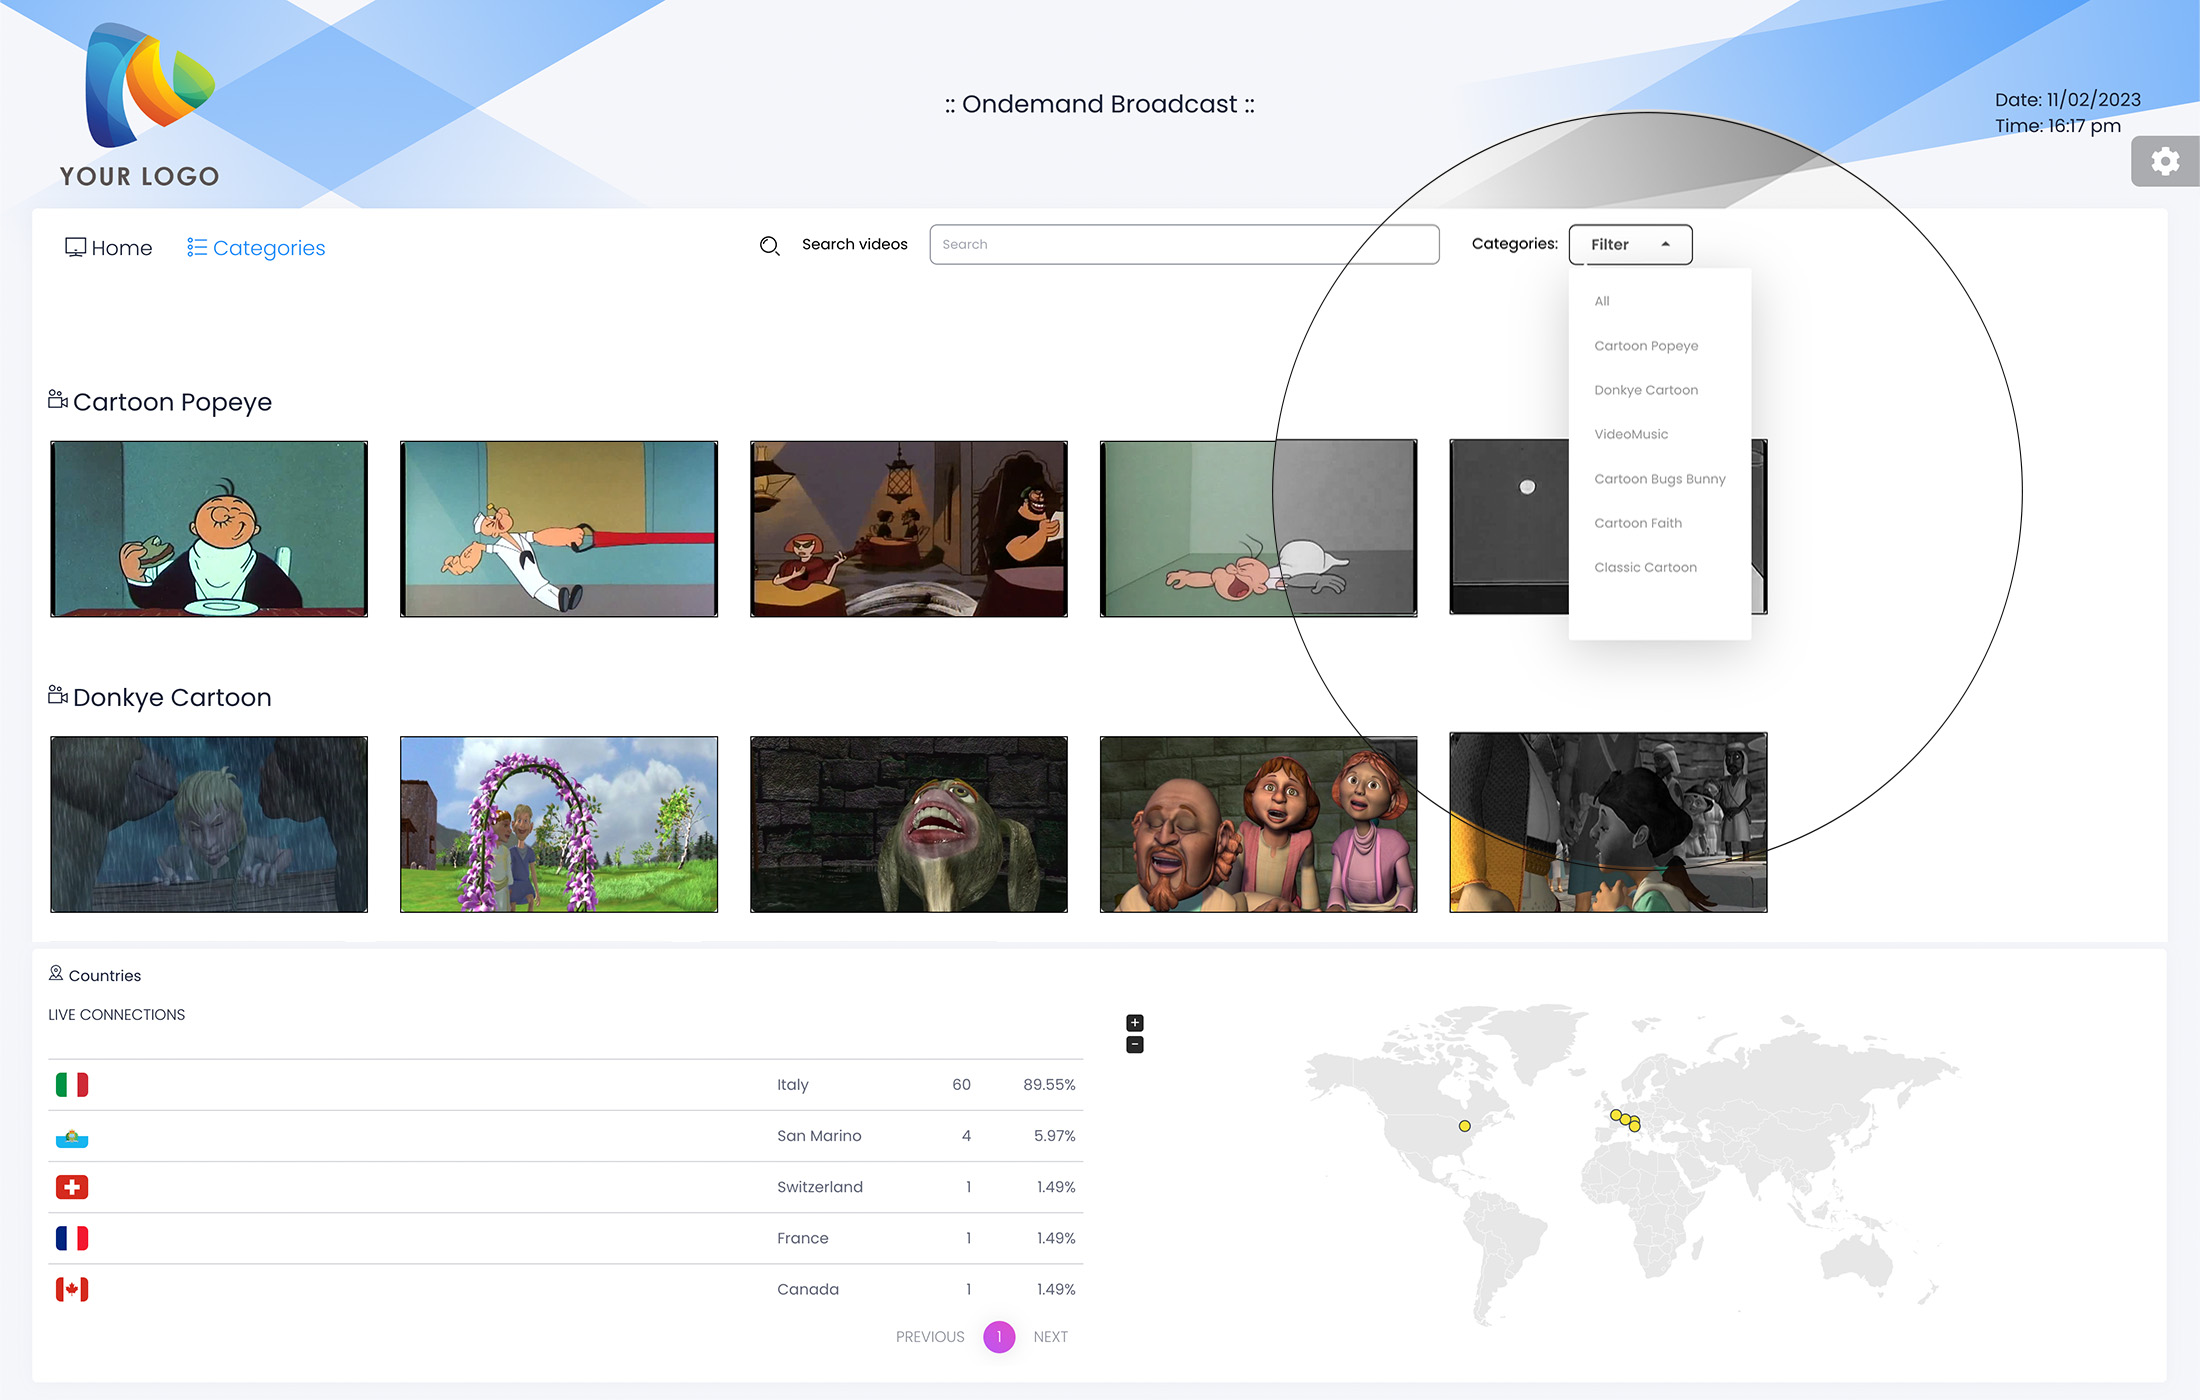Click the magnifier search icon
Screen dimensions: 2200x1400
pos(769,246)
